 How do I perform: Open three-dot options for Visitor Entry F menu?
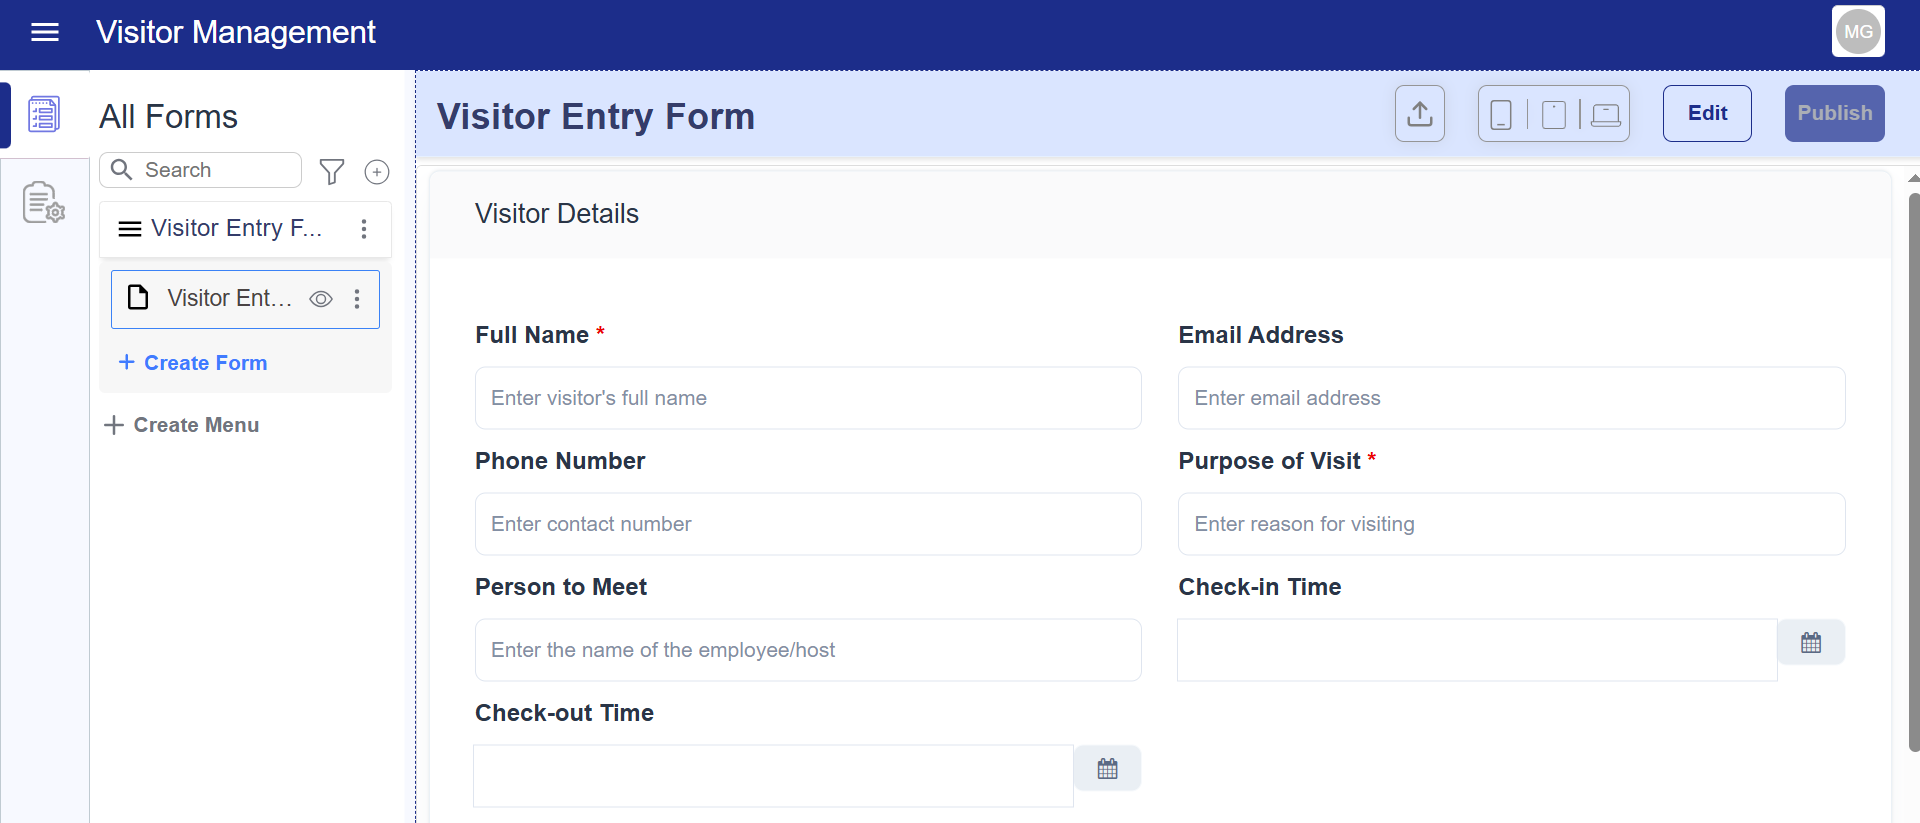click(364, 229)
